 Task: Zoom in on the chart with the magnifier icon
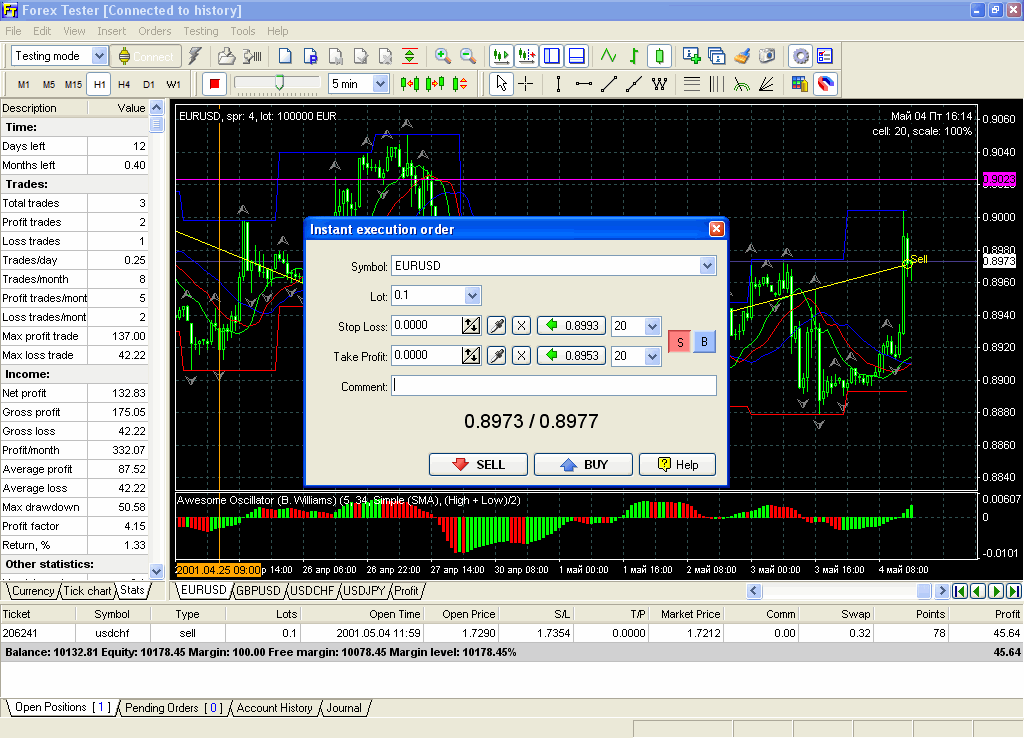(443, 56)
